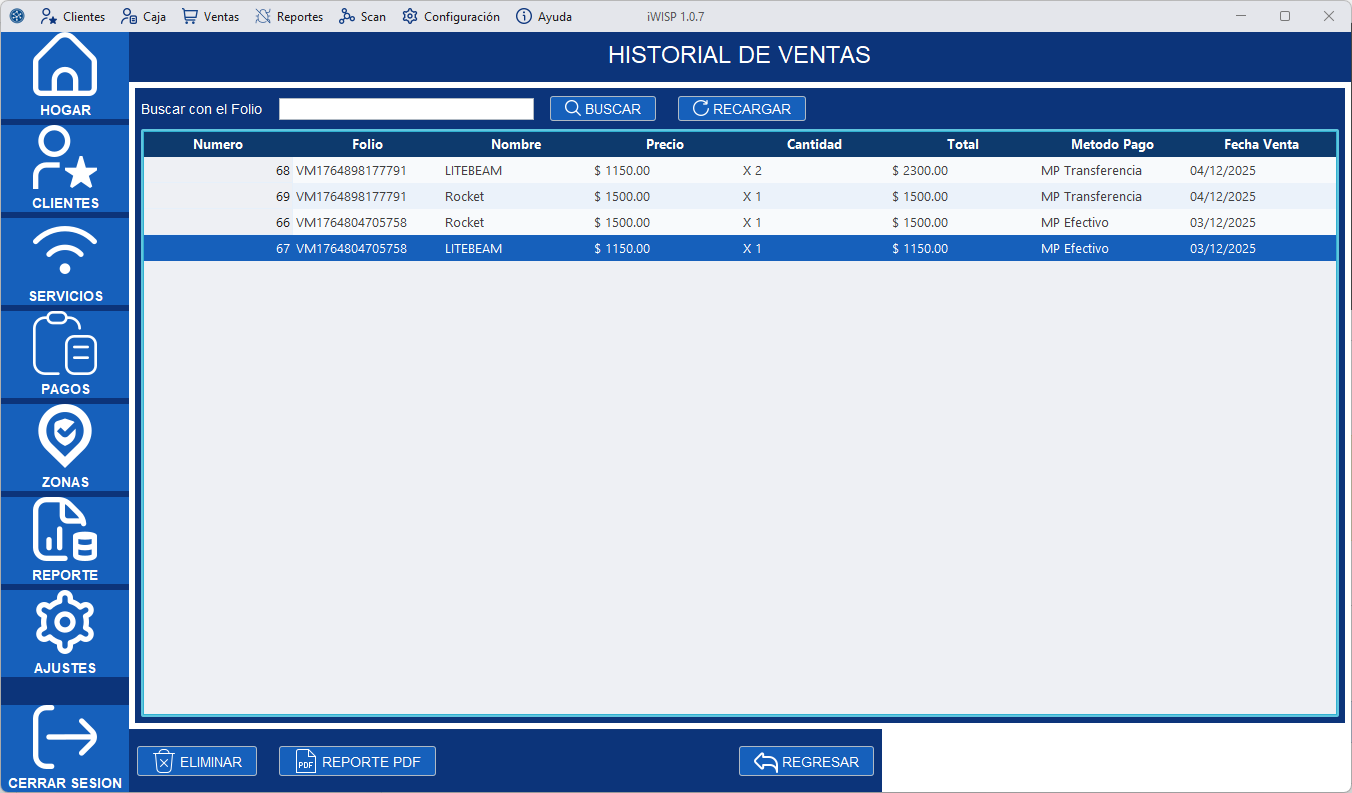Click ELIMINAR to delete selected sale
The image size is (1352, 793).
[196, 761]
